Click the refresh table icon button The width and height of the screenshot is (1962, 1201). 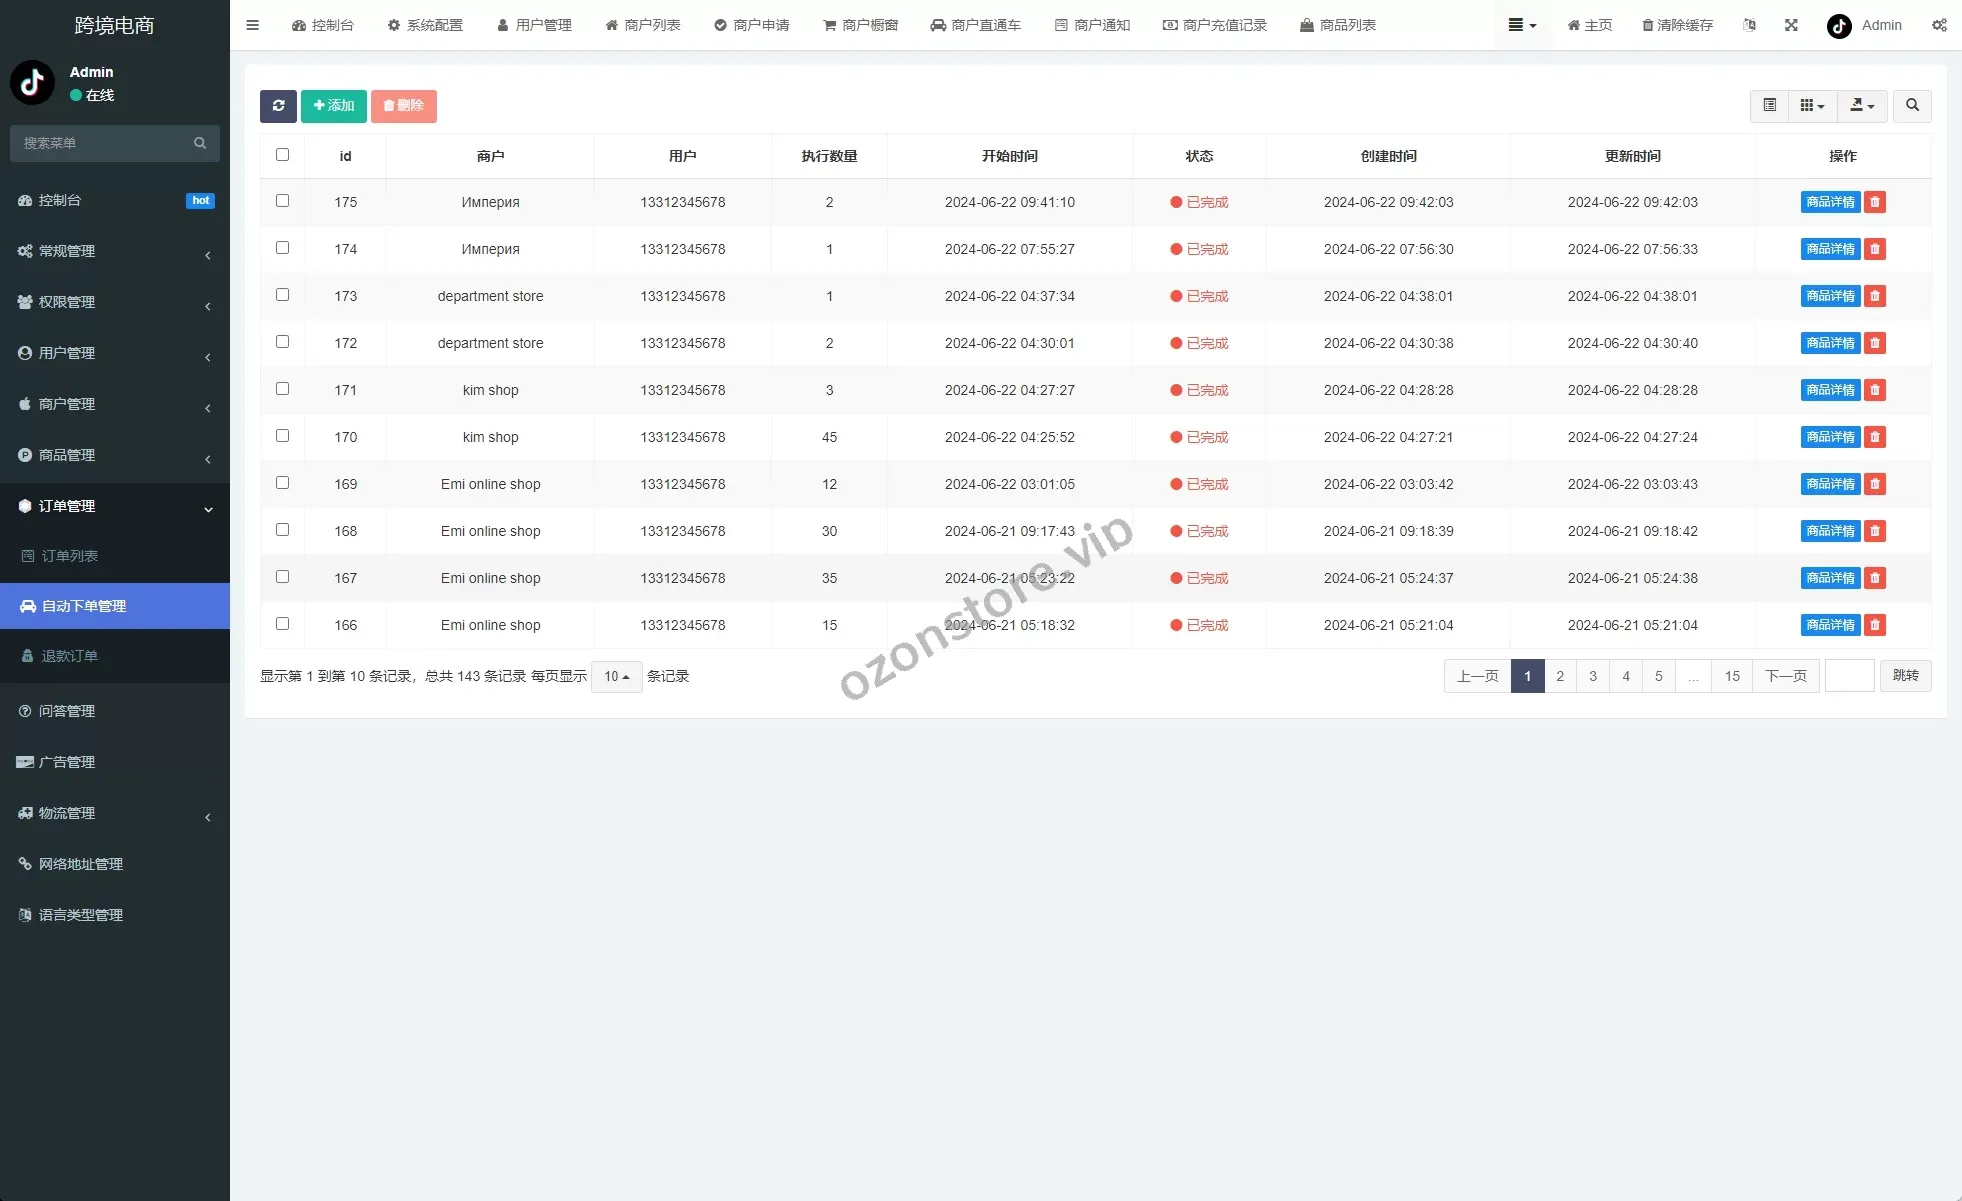(x=278, y=106)
